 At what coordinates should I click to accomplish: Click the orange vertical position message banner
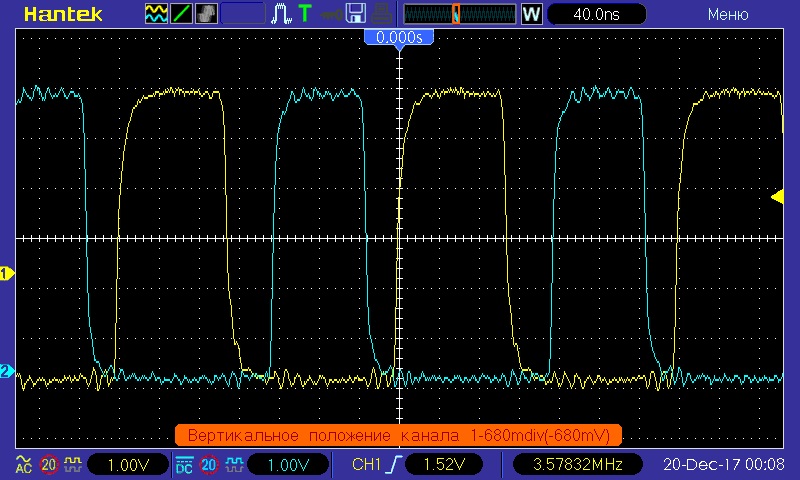398,435
